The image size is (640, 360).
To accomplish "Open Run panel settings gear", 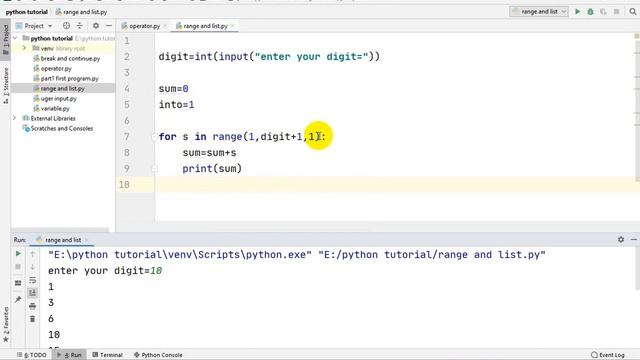I will [x=621, y=240].
